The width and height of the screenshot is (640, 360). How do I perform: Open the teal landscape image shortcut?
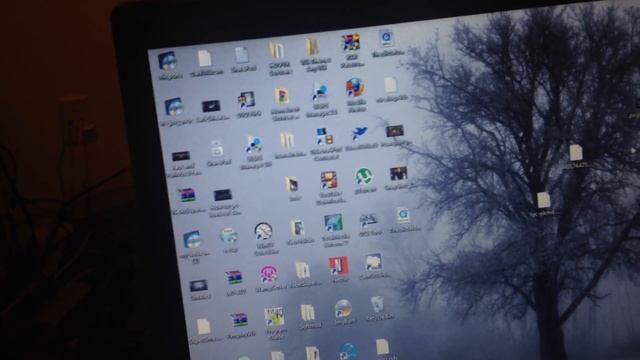coord(333,223)
